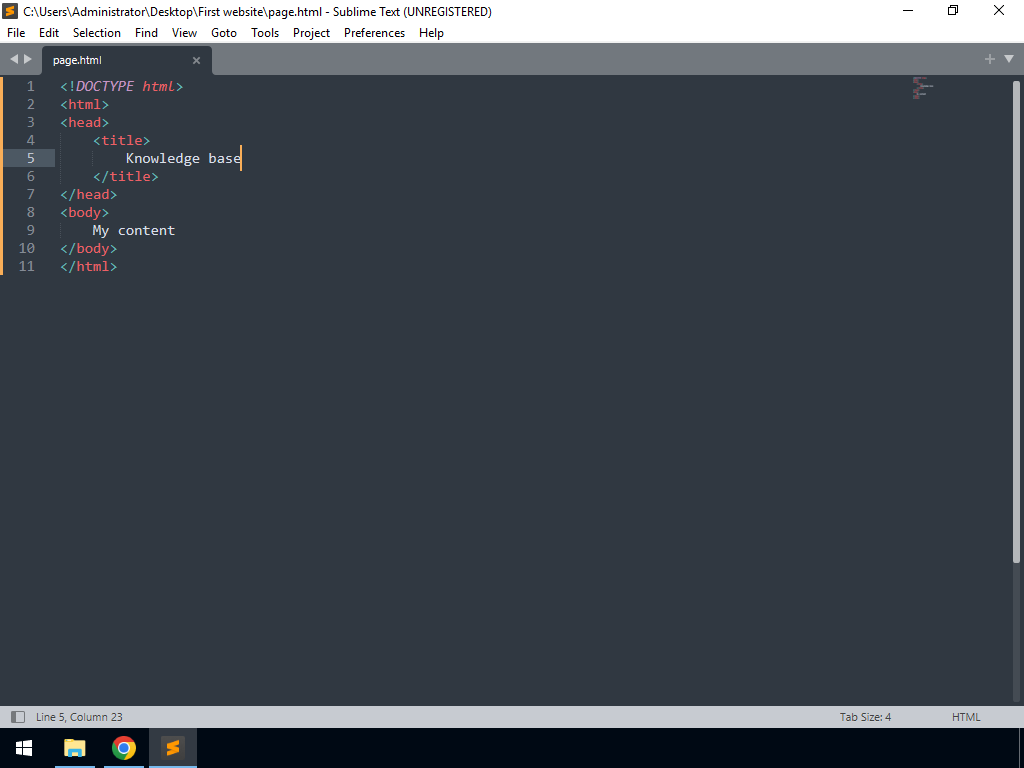Image resolution: width=1024 pixels, height=768 pixels.
Task: Click the Line 5, Column 23 status text
Action: click(x=79, y=717)
